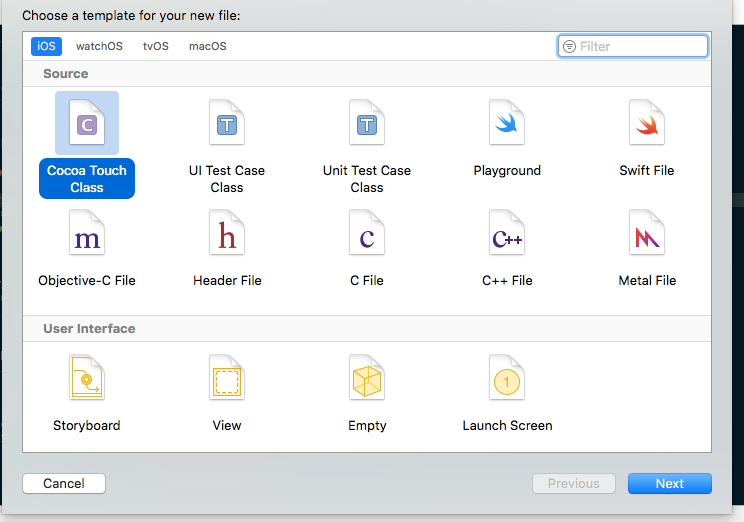Click the View label text

tap(227, 425)
